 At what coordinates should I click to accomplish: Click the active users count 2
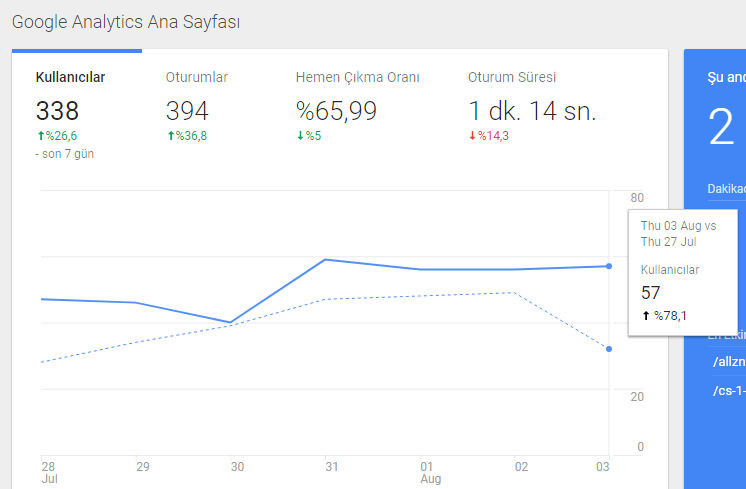(x=721, y=127)
